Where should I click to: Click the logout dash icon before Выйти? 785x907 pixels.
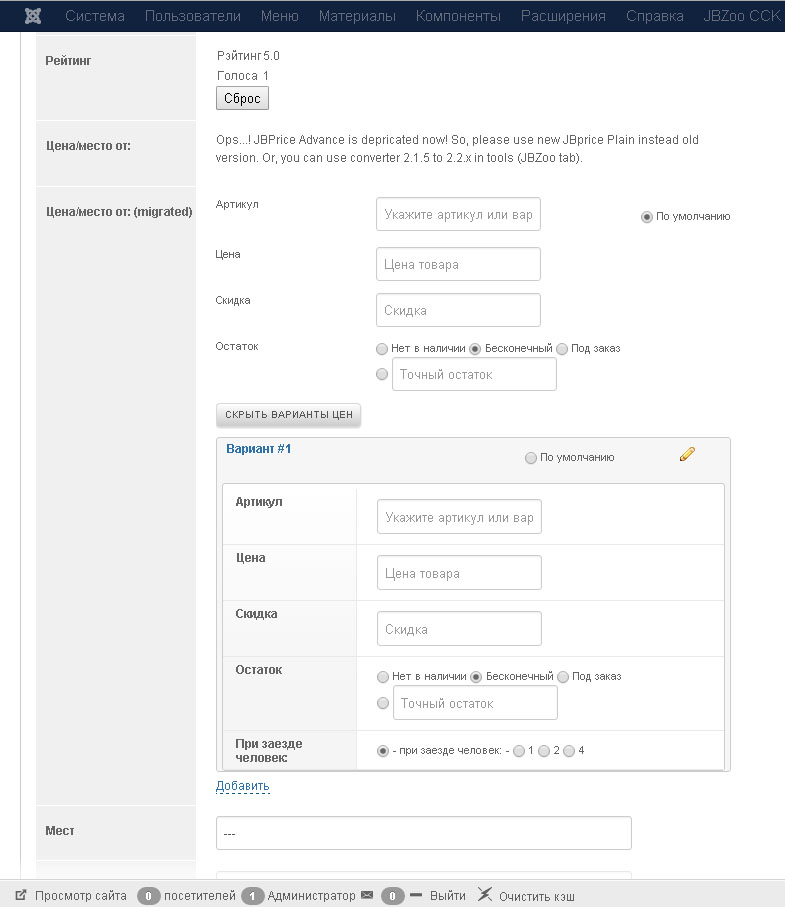[x=416, y=895]
